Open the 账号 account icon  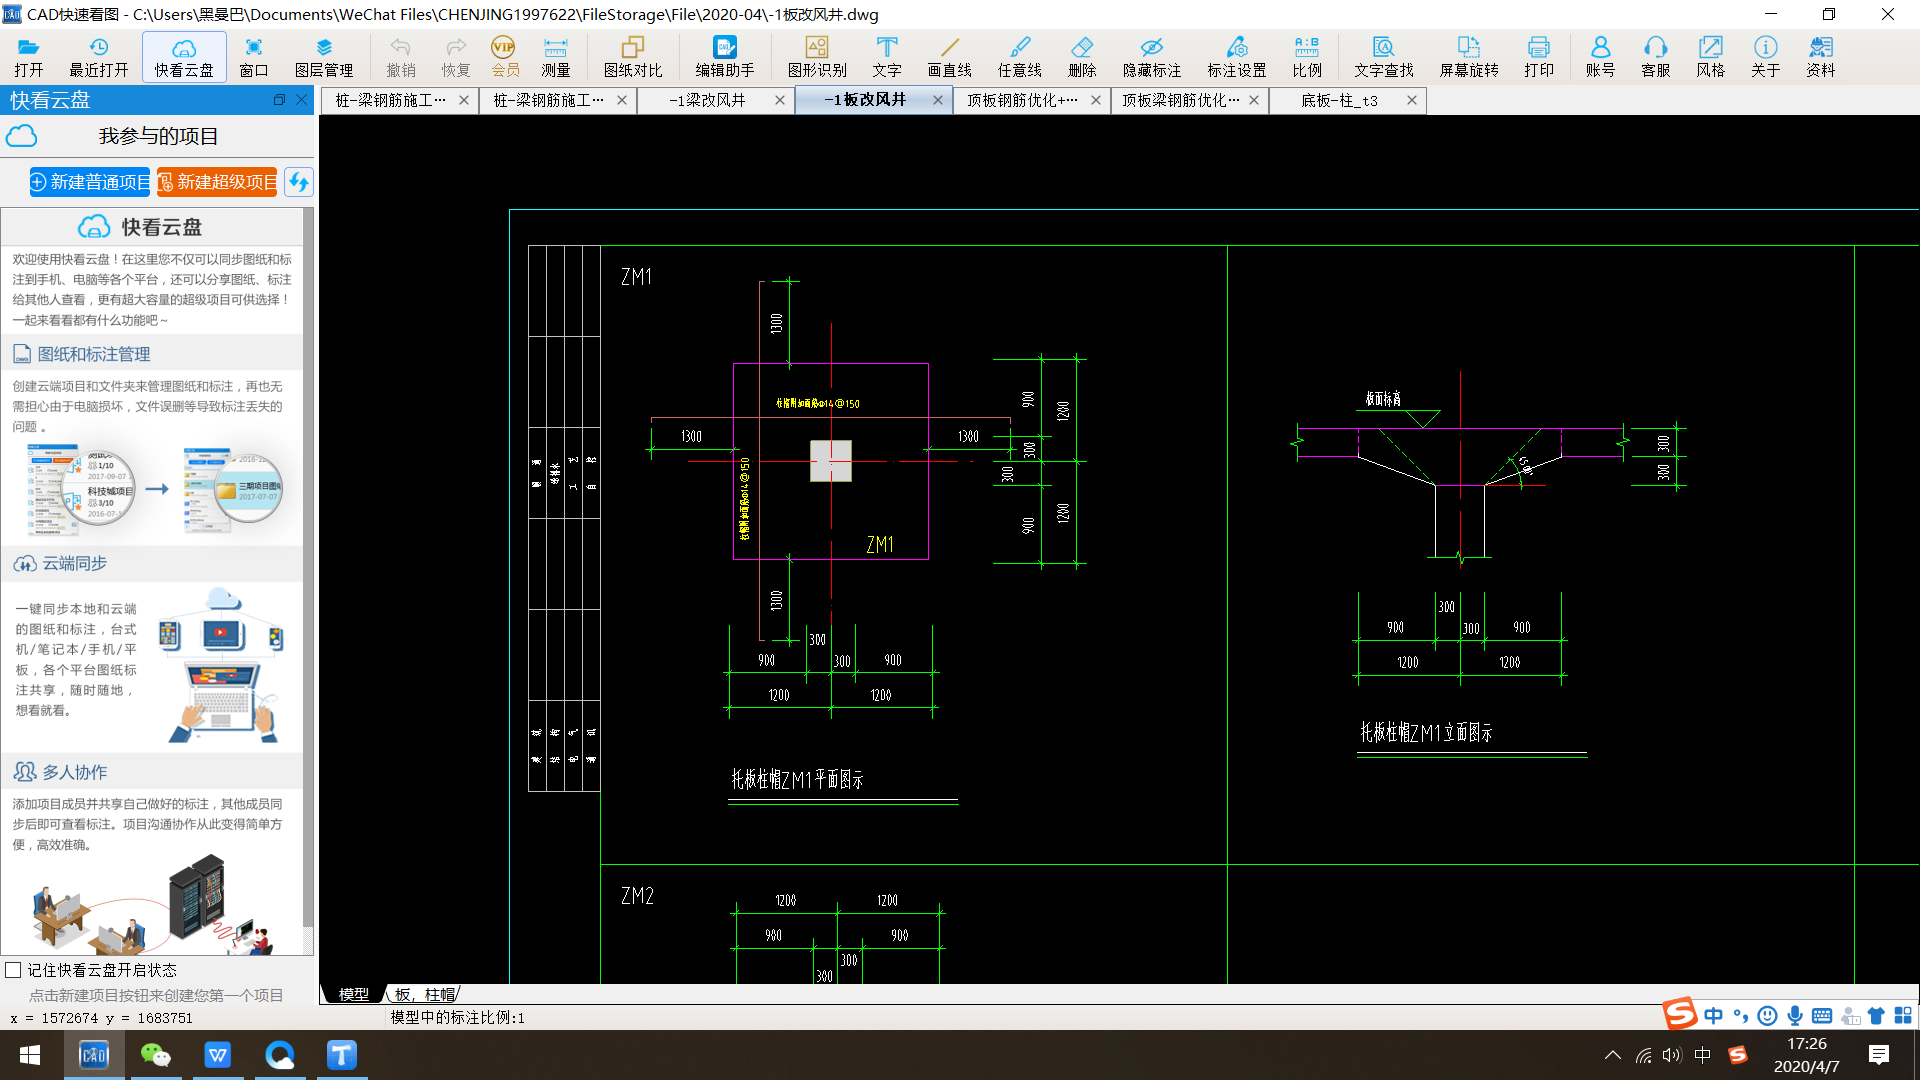tap(1600, 57)
